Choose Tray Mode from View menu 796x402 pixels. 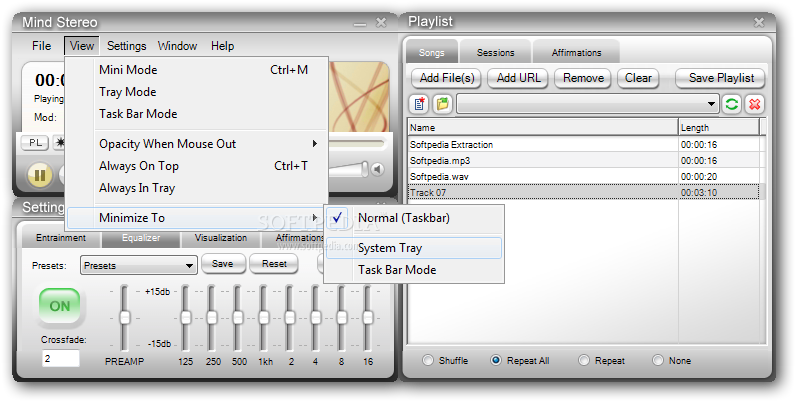pos(197,92)
